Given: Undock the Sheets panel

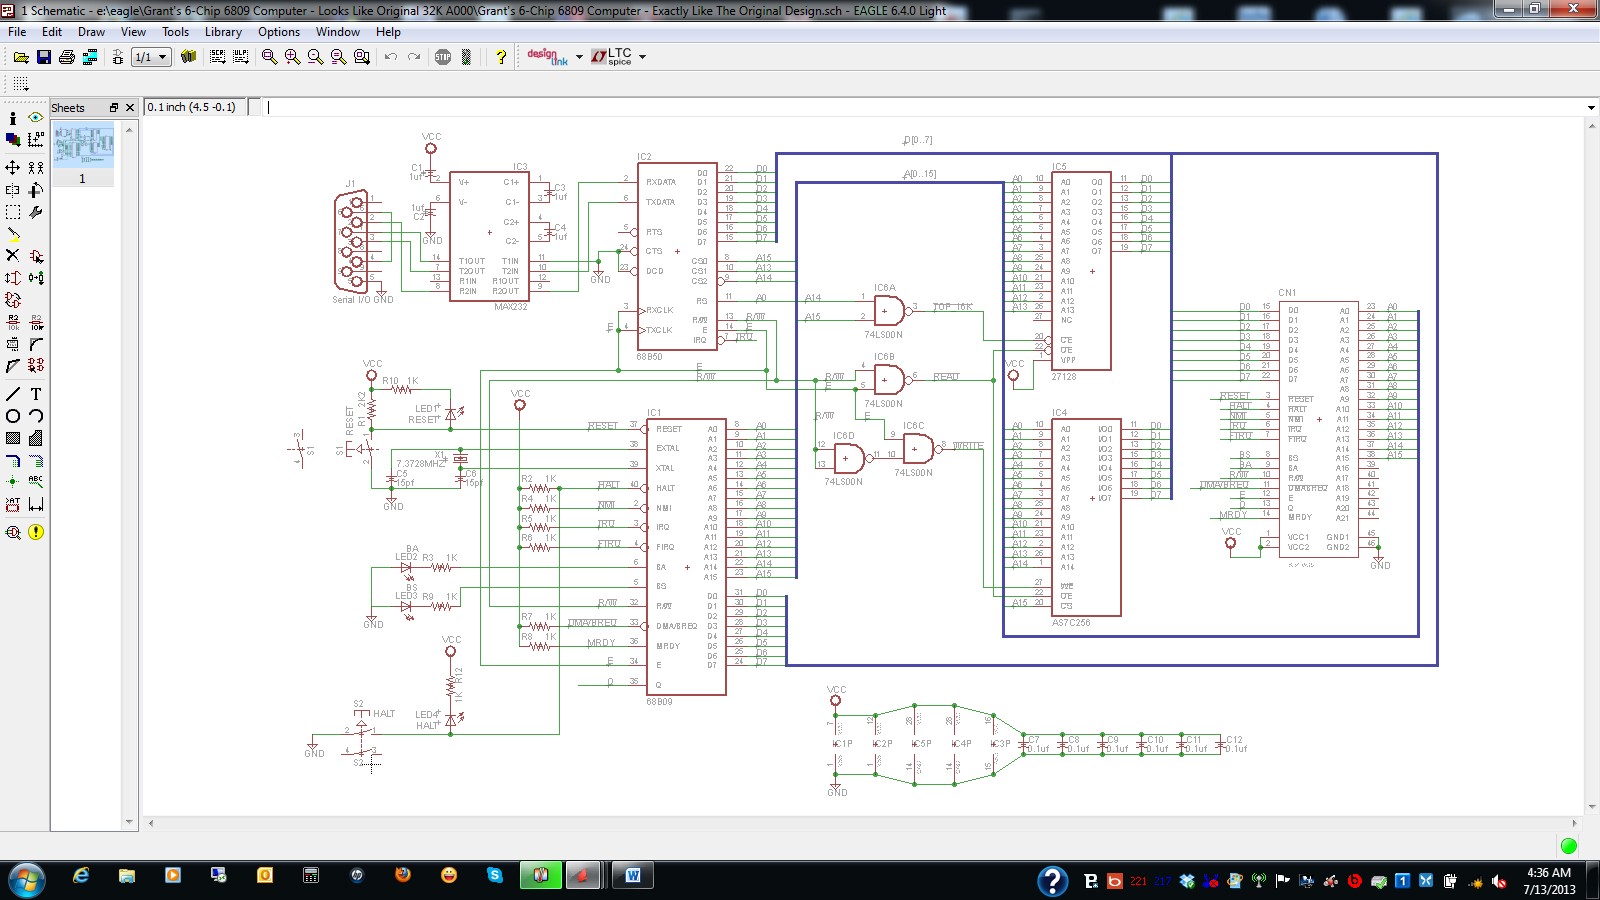Looking at the screenshot, I should pyautogui.click(x=114, y=108).
